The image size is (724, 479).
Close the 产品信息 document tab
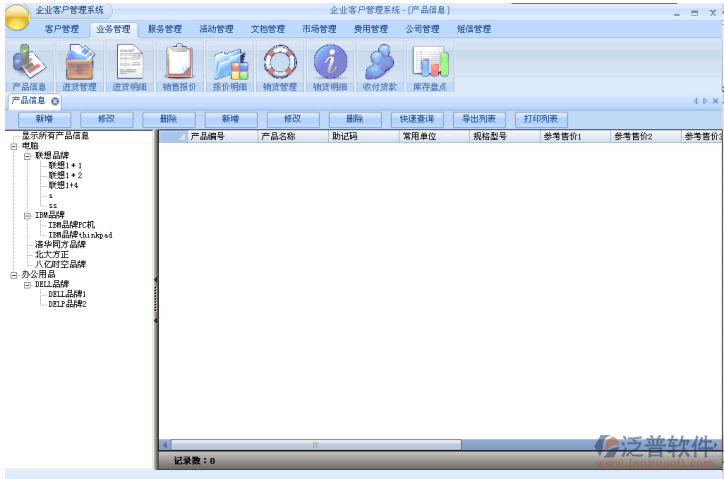pyautogui.click(x=55, y=101)
